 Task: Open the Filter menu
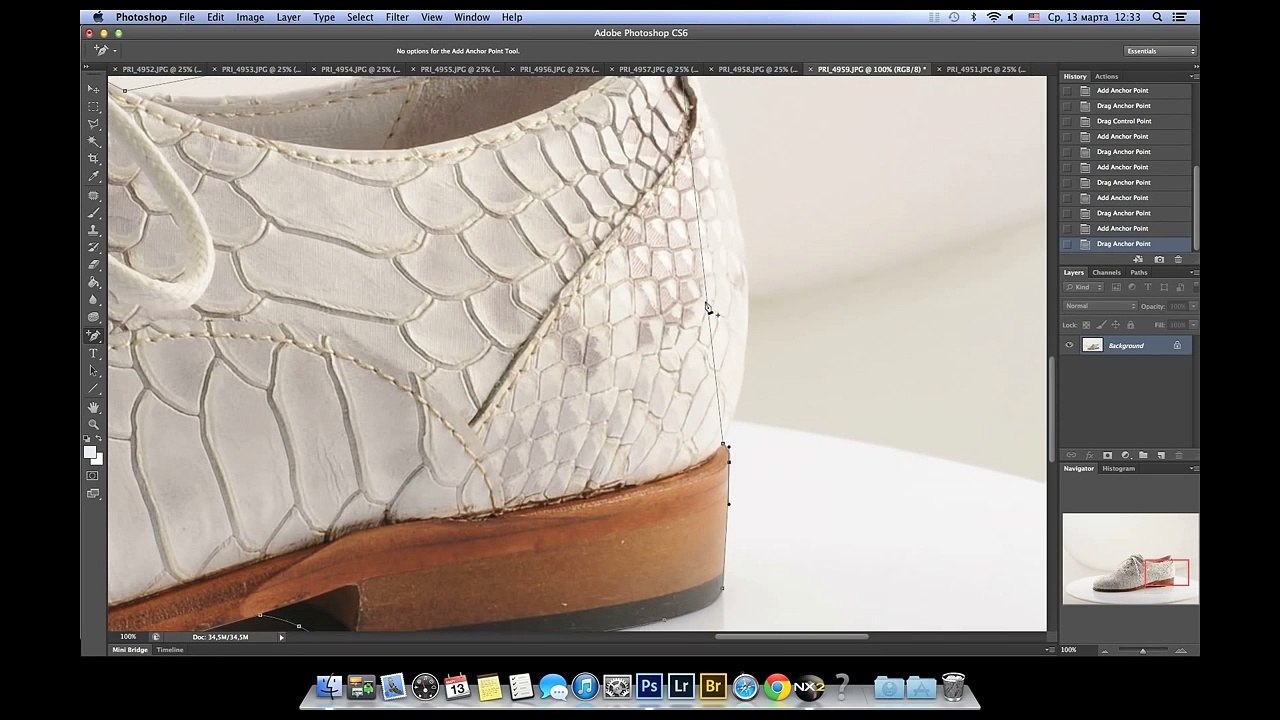(x=397, y=17)
